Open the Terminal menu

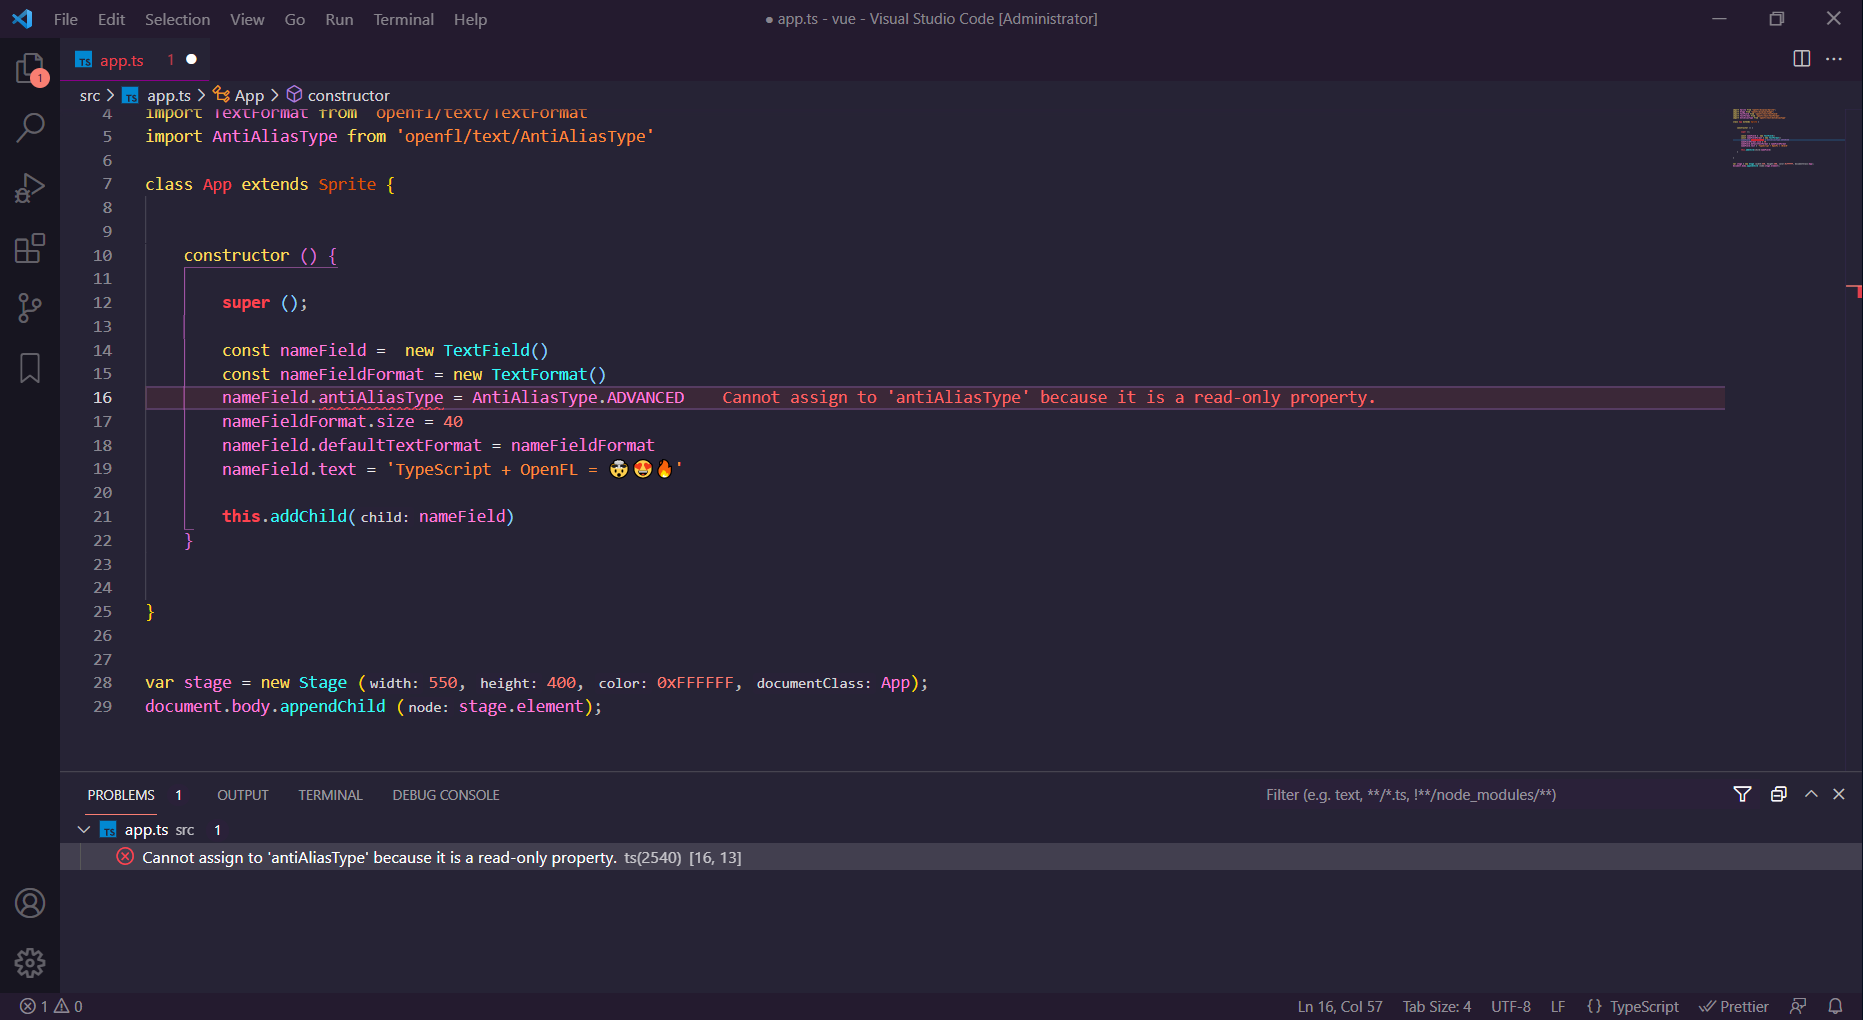tap(403, 19)
